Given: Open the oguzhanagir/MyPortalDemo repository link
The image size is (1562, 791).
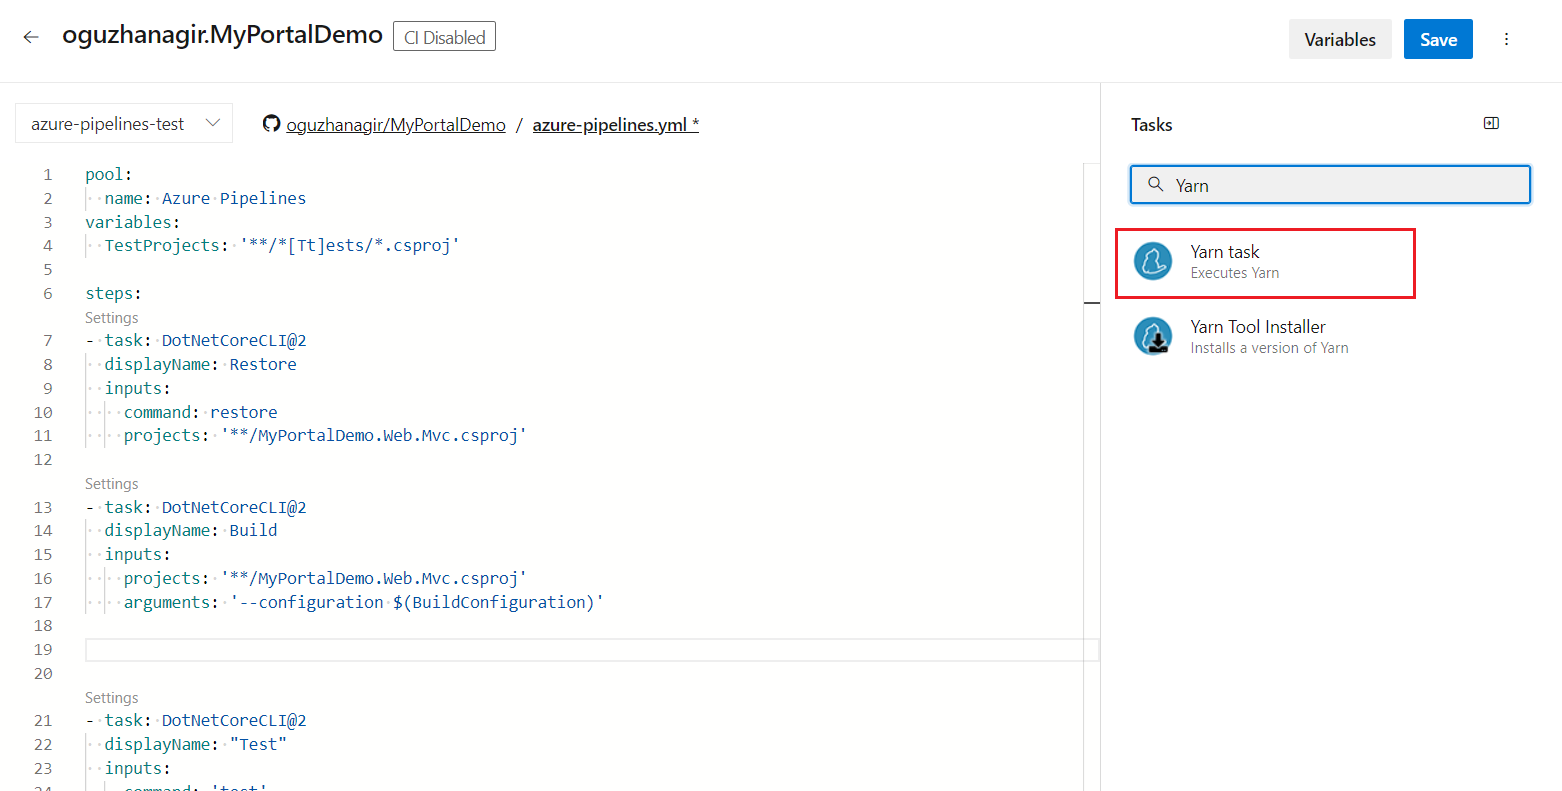Looking at the screenshot, I should 396,125.
